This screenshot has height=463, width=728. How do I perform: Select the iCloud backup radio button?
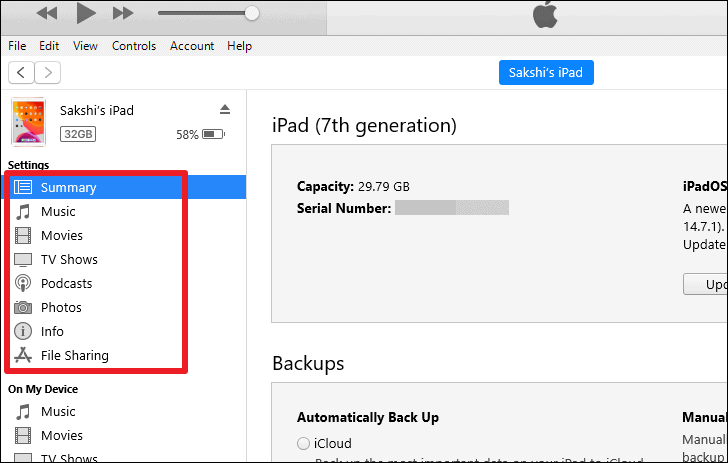(303, 443)
